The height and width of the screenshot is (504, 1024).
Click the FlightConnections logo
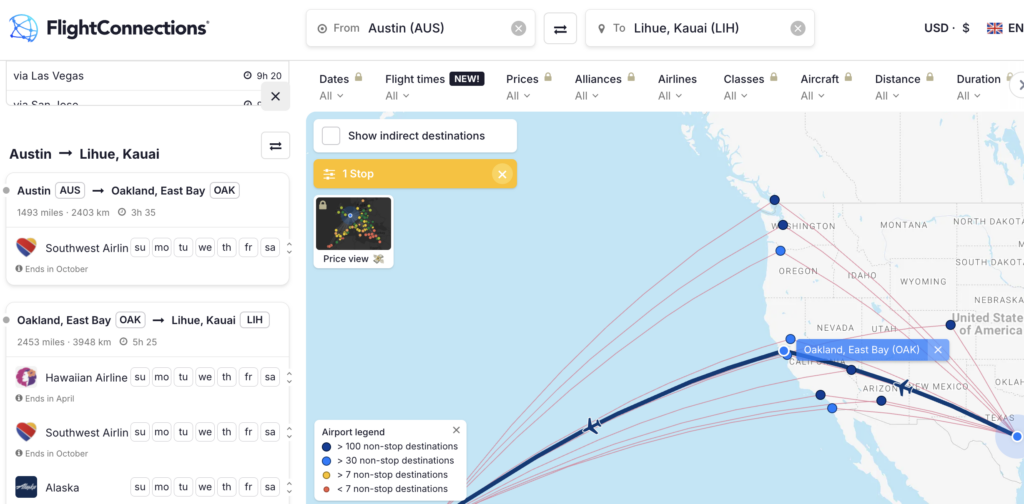108,28
